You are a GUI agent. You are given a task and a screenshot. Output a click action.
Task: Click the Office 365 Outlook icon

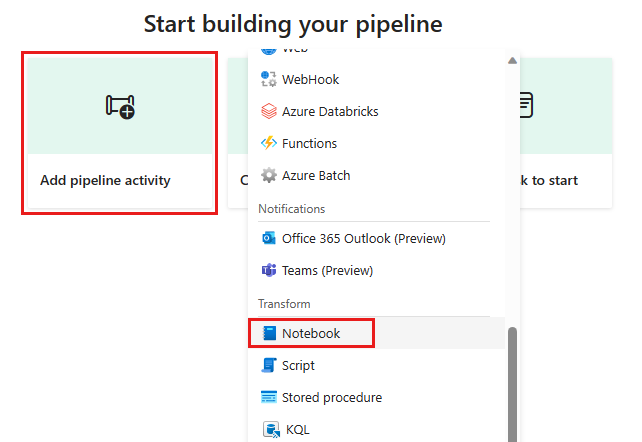[268, 238]
